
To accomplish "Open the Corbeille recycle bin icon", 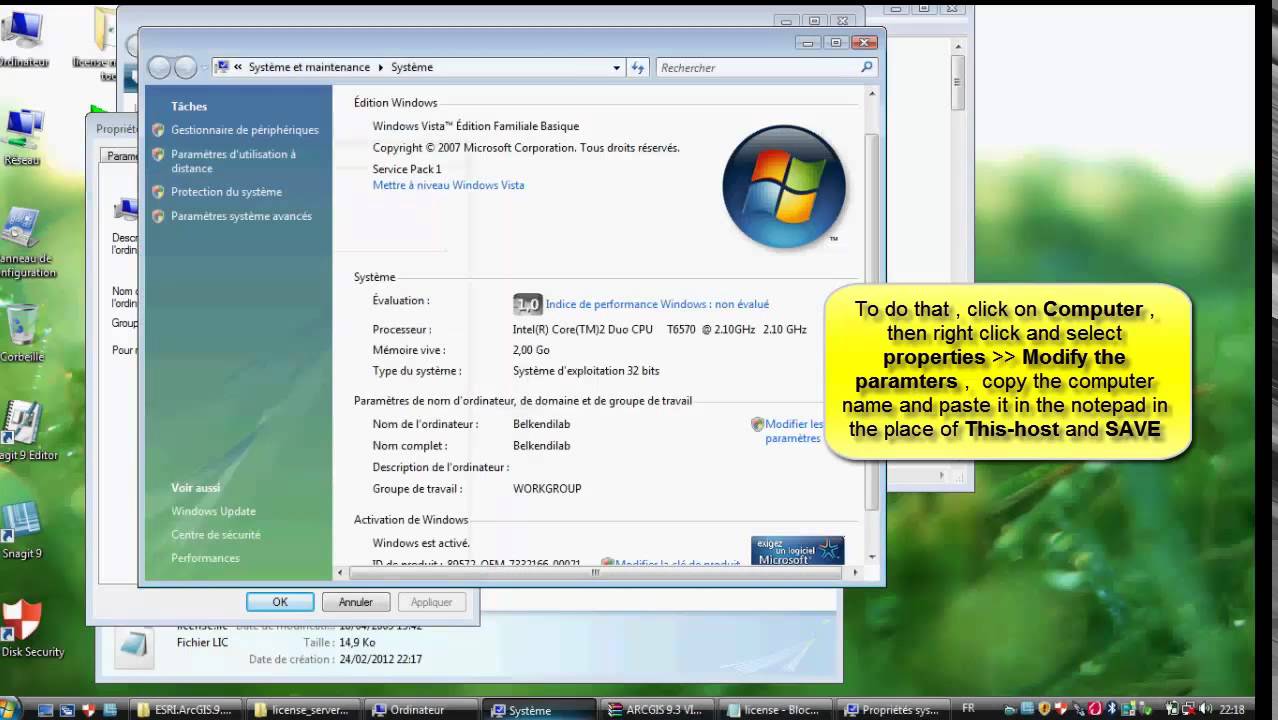I will pyautogui.click(x=22, y=333).
